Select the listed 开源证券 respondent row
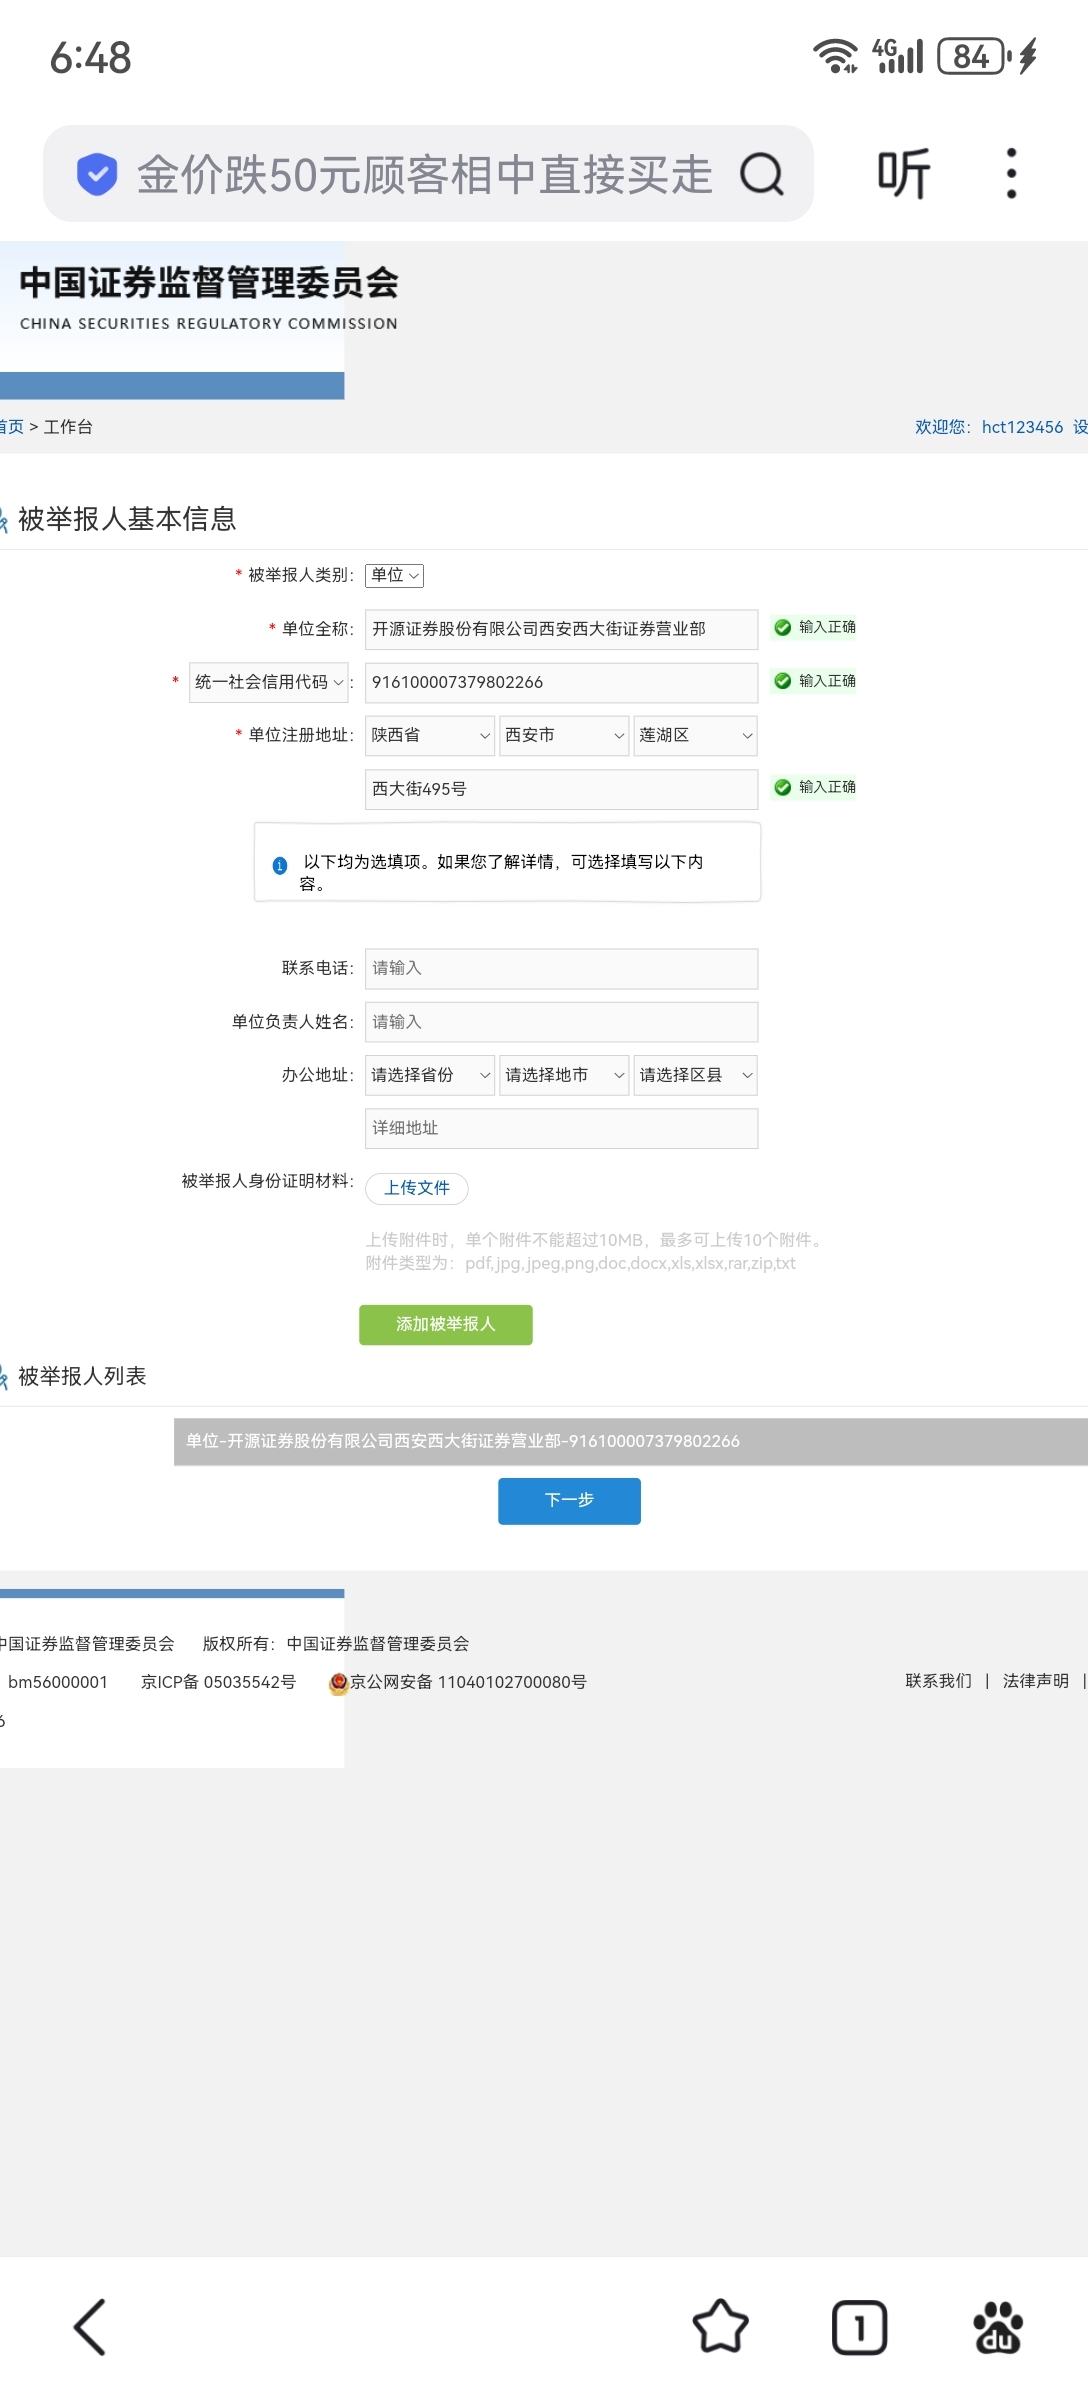 pyautogui.click(x=631, y=1441)
